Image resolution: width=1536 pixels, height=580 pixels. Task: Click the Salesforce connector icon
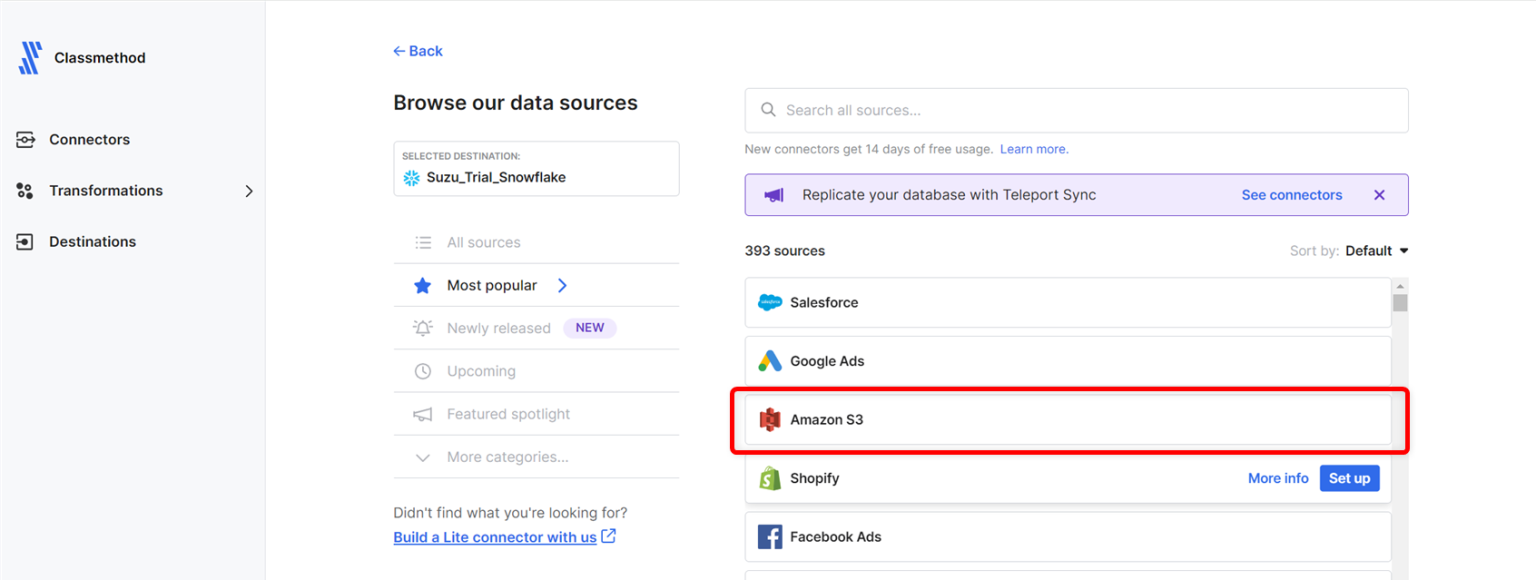tap(769, 302)
